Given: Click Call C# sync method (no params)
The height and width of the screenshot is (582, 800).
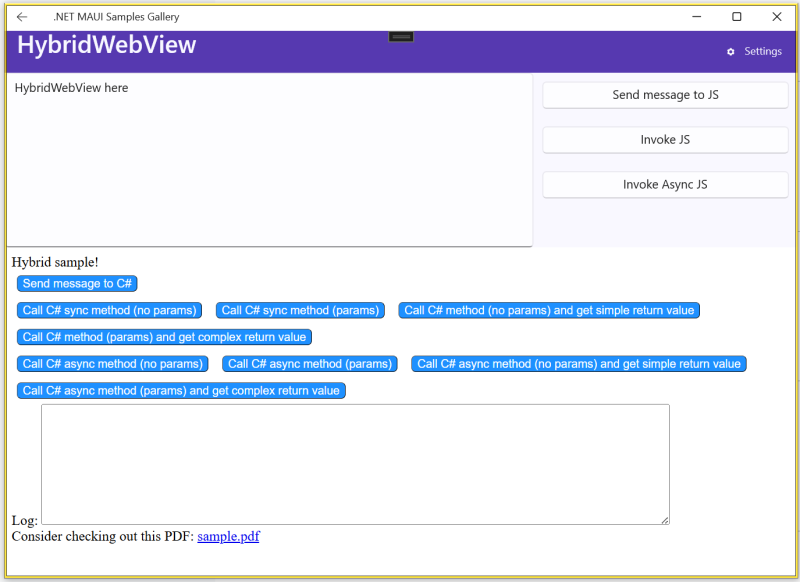Looking at the screenshot, I should pyautogui.click(x=109, y=311).
